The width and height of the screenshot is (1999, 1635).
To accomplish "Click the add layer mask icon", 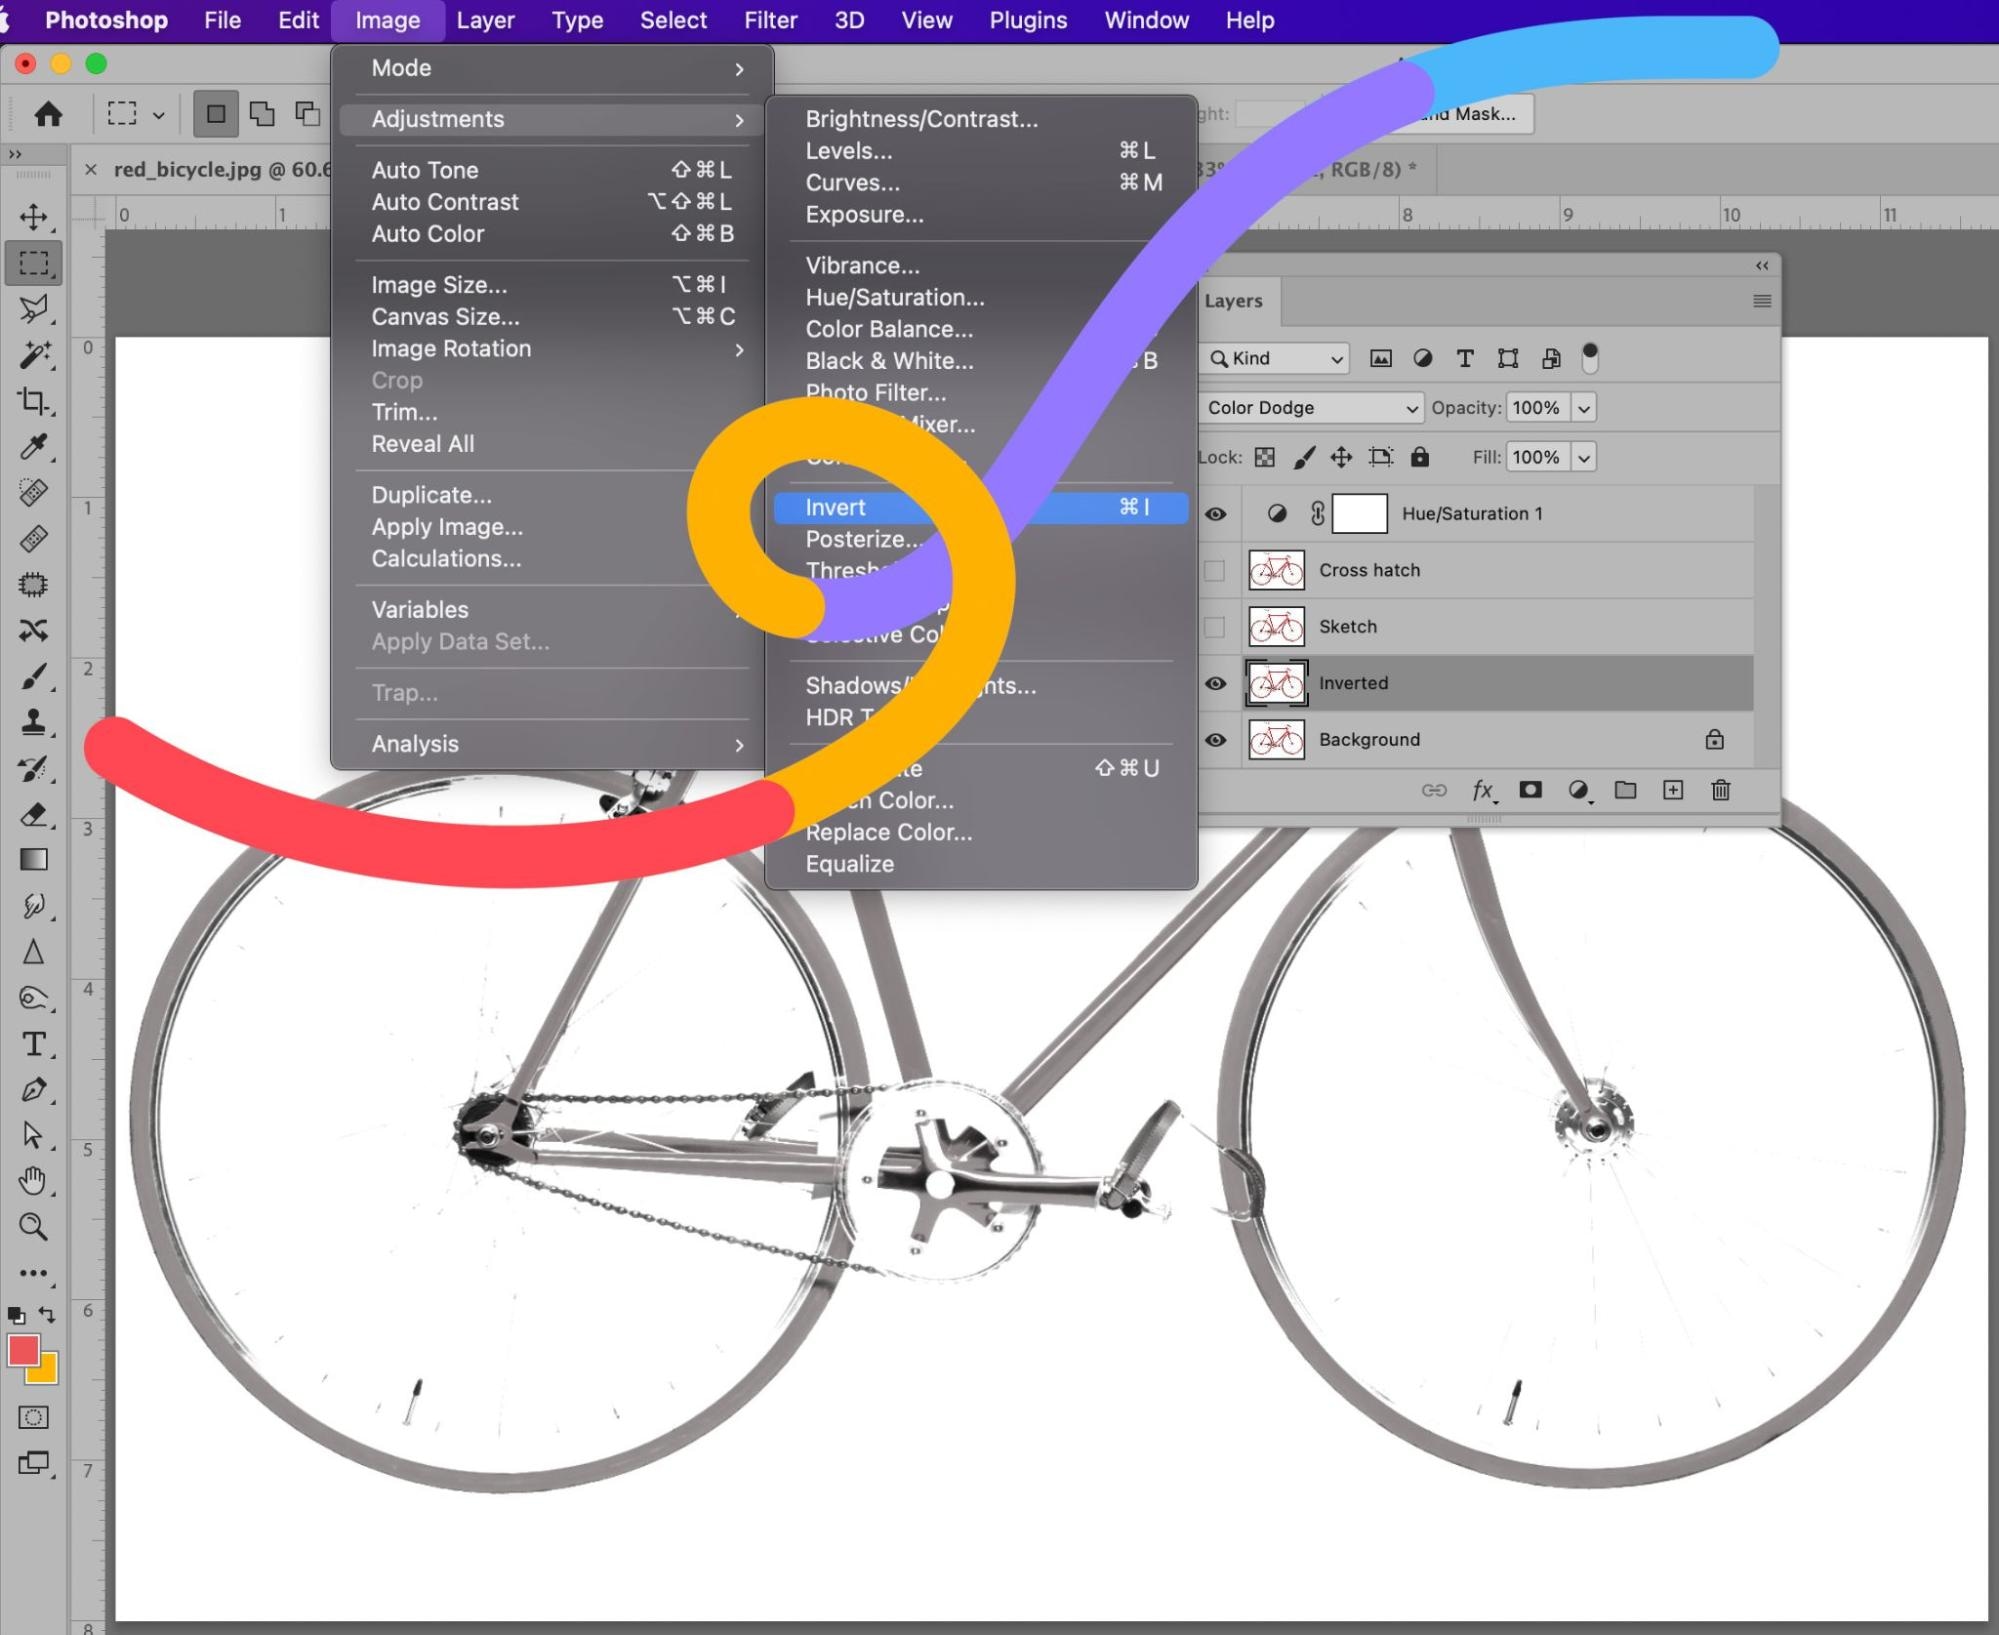I will pyautogui.click(x=1530, y=790).
